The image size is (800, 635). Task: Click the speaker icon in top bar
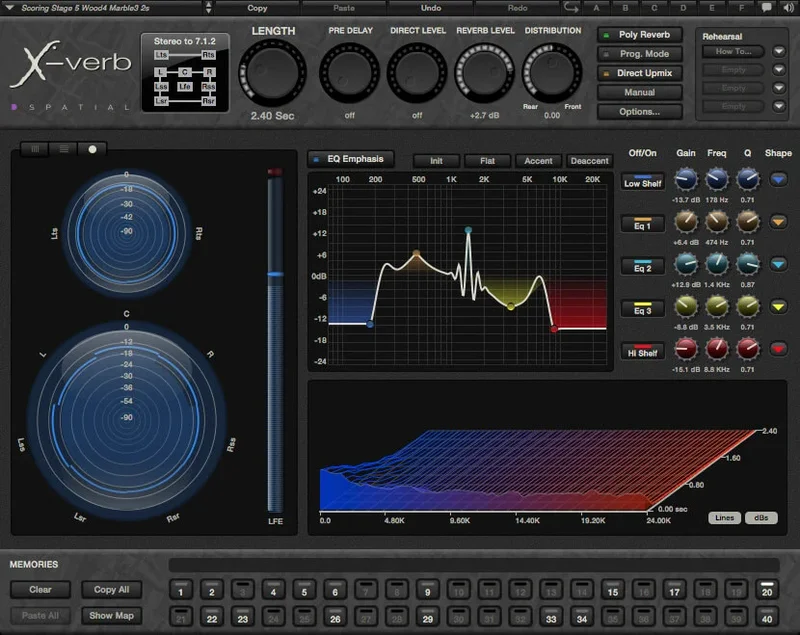789,8
